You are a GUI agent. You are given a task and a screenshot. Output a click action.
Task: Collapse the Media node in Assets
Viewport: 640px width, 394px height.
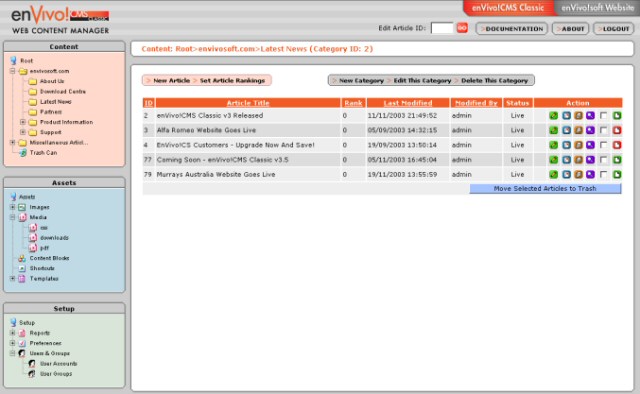coord(13,217)
